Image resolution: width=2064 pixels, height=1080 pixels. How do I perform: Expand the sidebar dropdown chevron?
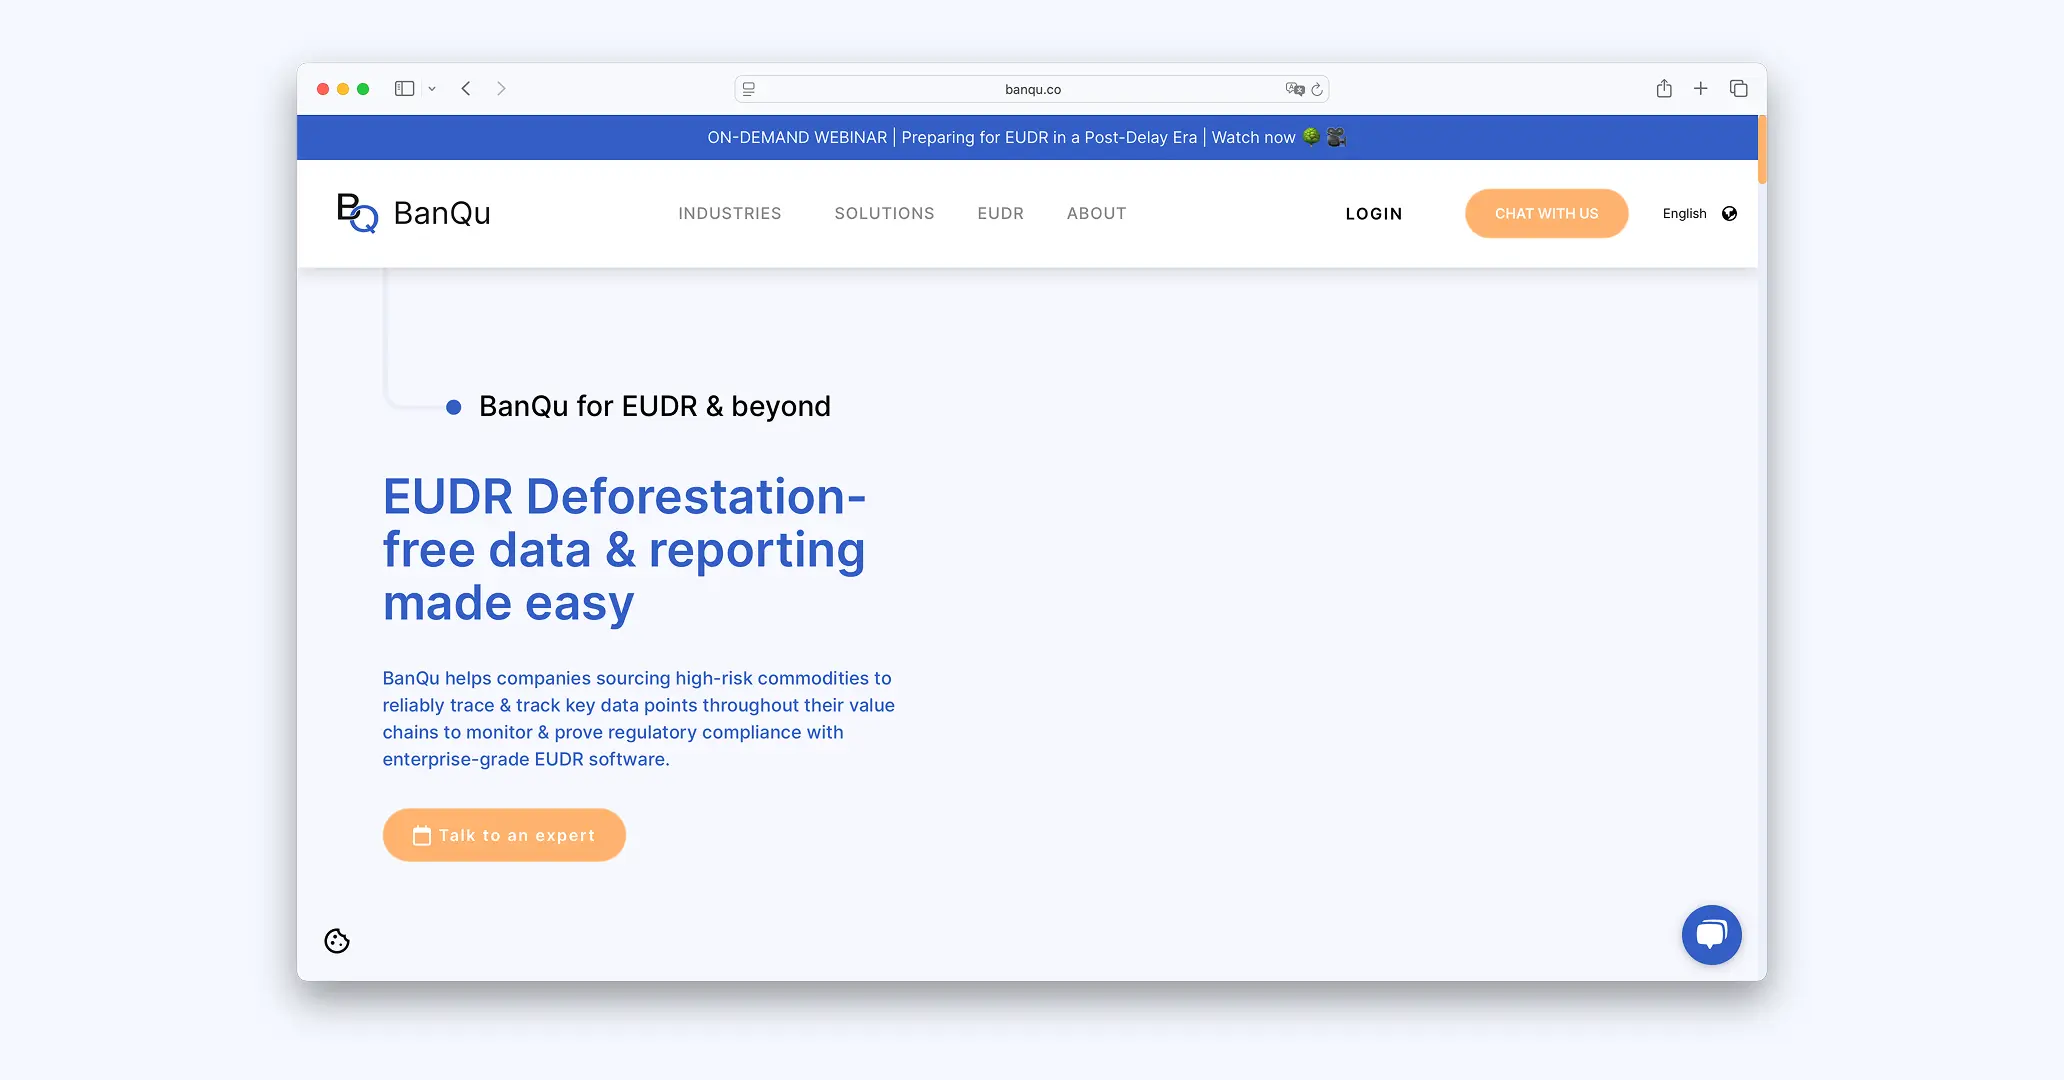pyautogui.click(x=432, y=89)
